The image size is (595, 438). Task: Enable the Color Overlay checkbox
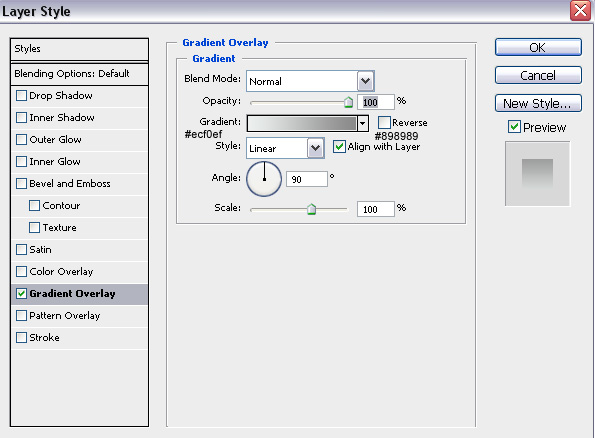pyautogui.click(x=21, y=271)
